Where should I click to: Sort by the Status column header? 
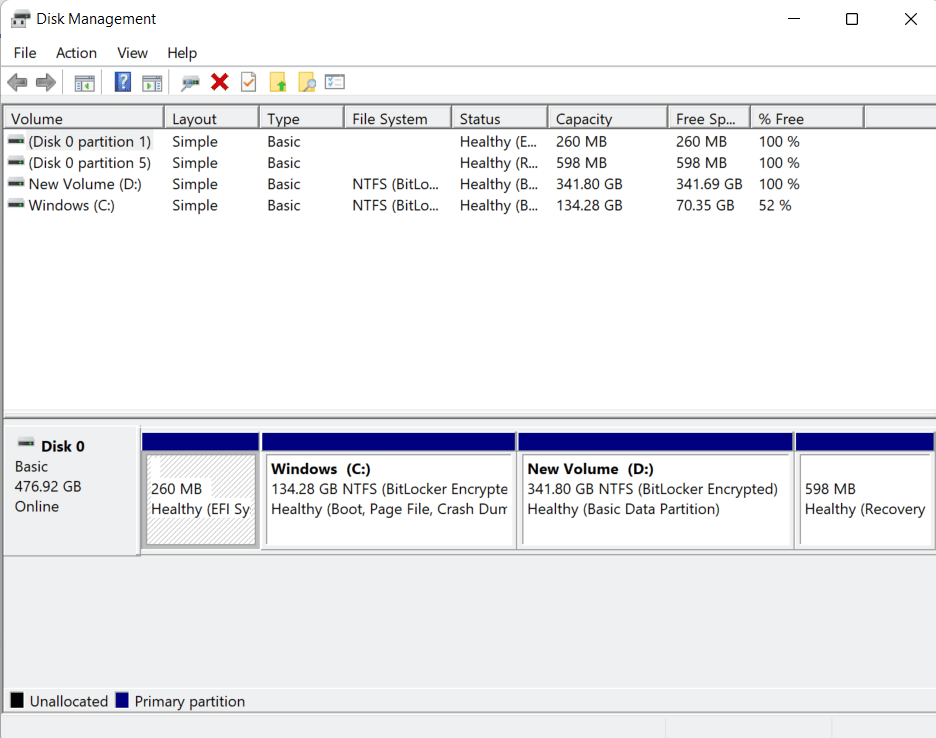[x=500, y=118]
